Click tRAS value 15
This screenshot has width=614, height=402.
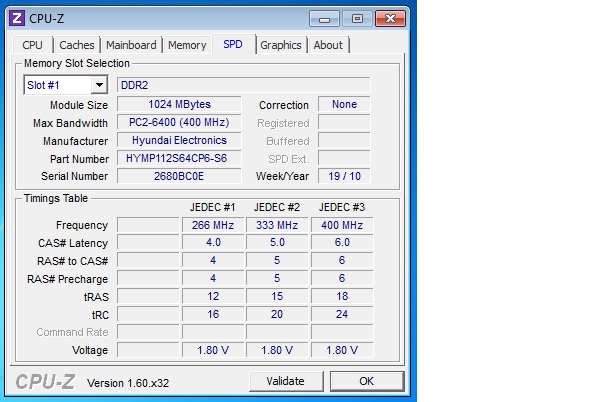pos(277,296)
